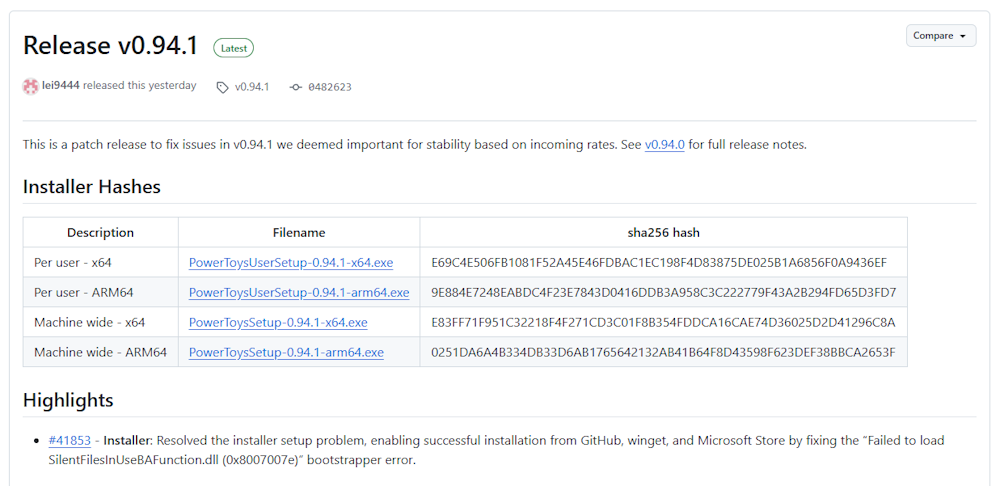This screenshot has height=486, width=1000.
Task: Click the commit icon beside 0482623
Action: click(x=295, y=87)
